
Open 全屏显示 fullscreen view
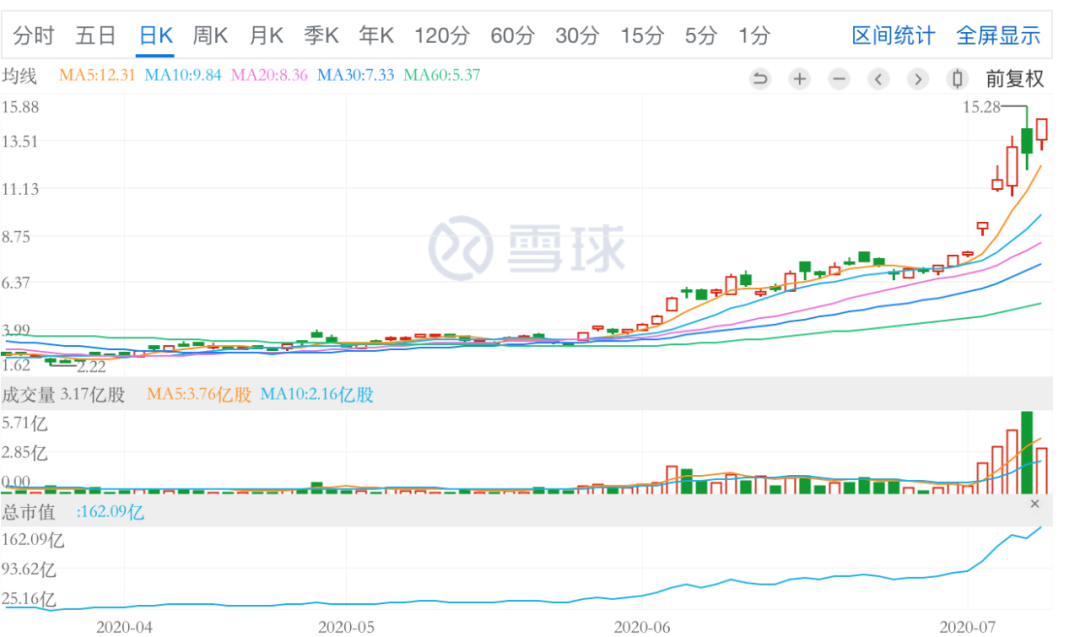998,35
